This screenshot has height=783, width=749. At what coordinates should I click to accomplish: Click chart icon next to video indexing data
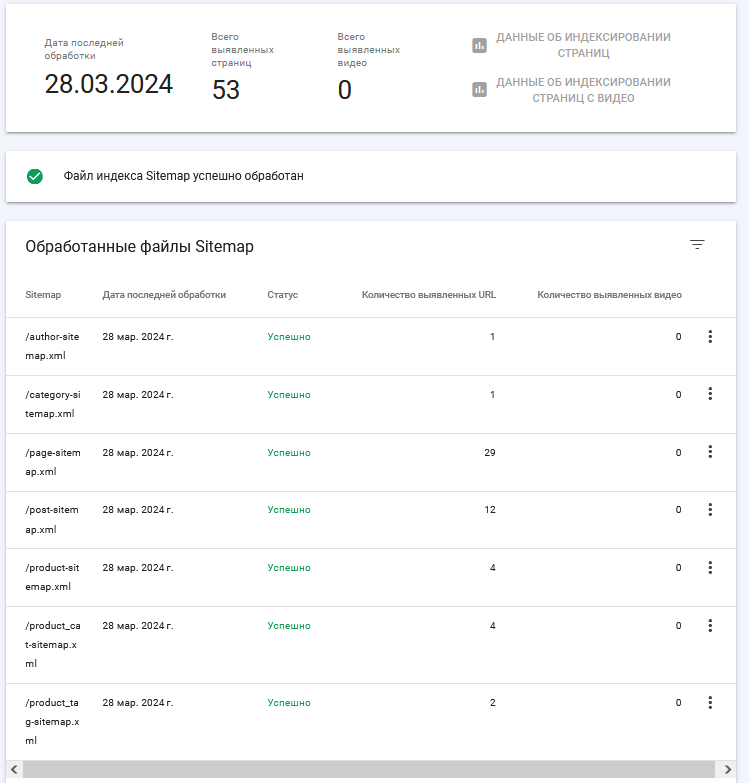(x=479, y=90)
